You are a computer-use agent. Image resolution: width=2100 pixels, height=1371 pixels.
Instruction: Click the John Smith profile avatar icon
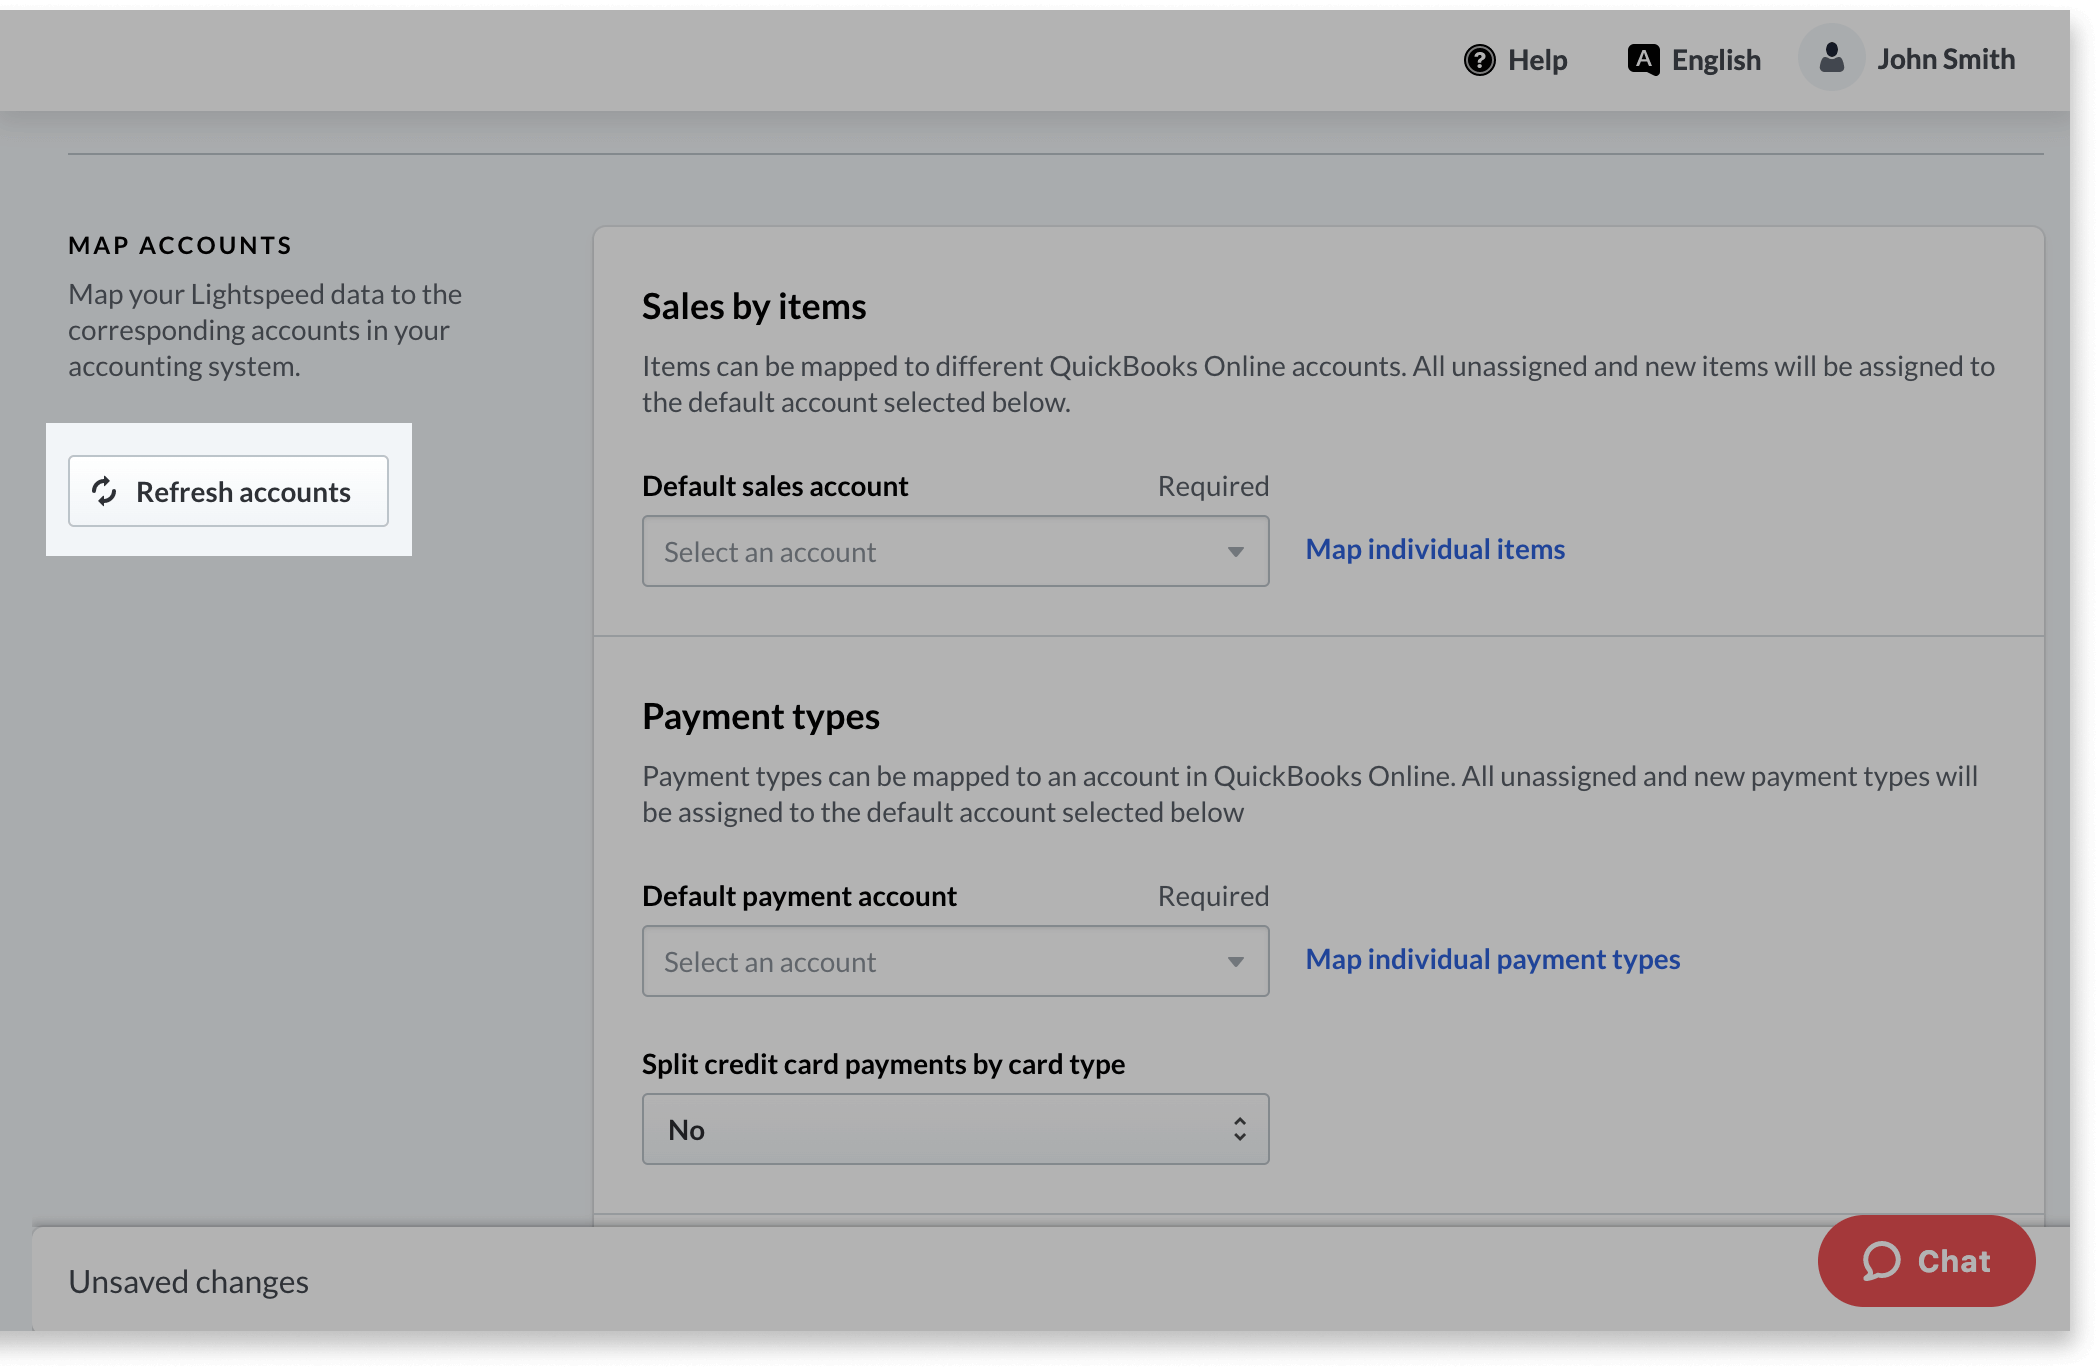1831,57
